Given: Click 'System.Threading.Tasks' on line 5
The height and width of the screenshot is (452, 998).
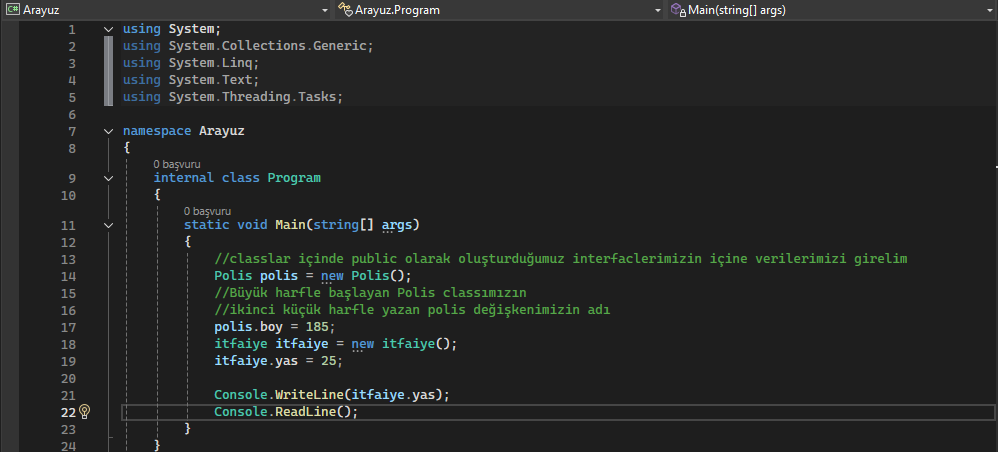Looking at the screenshot, I should point(253,97).
